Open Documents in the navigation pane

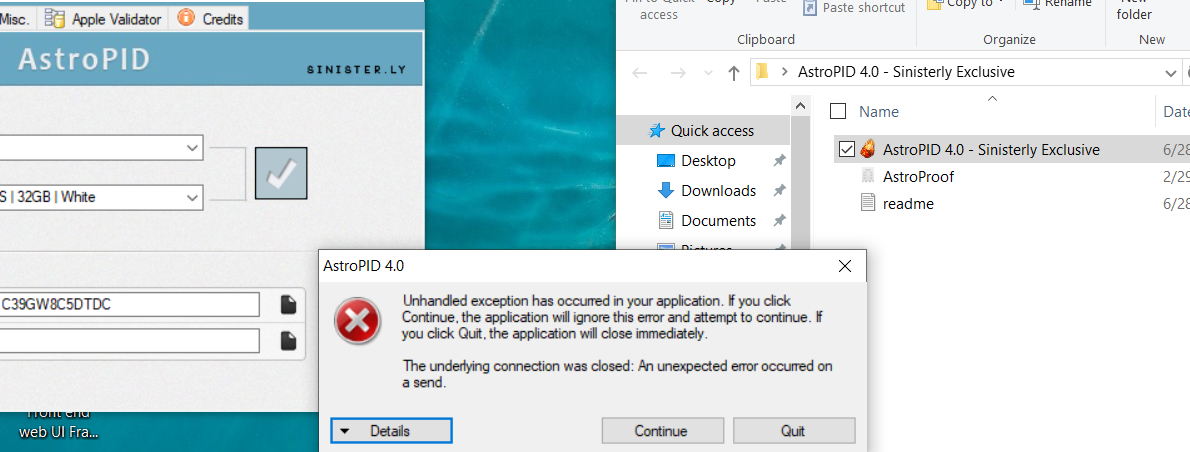tap(718, 221)
